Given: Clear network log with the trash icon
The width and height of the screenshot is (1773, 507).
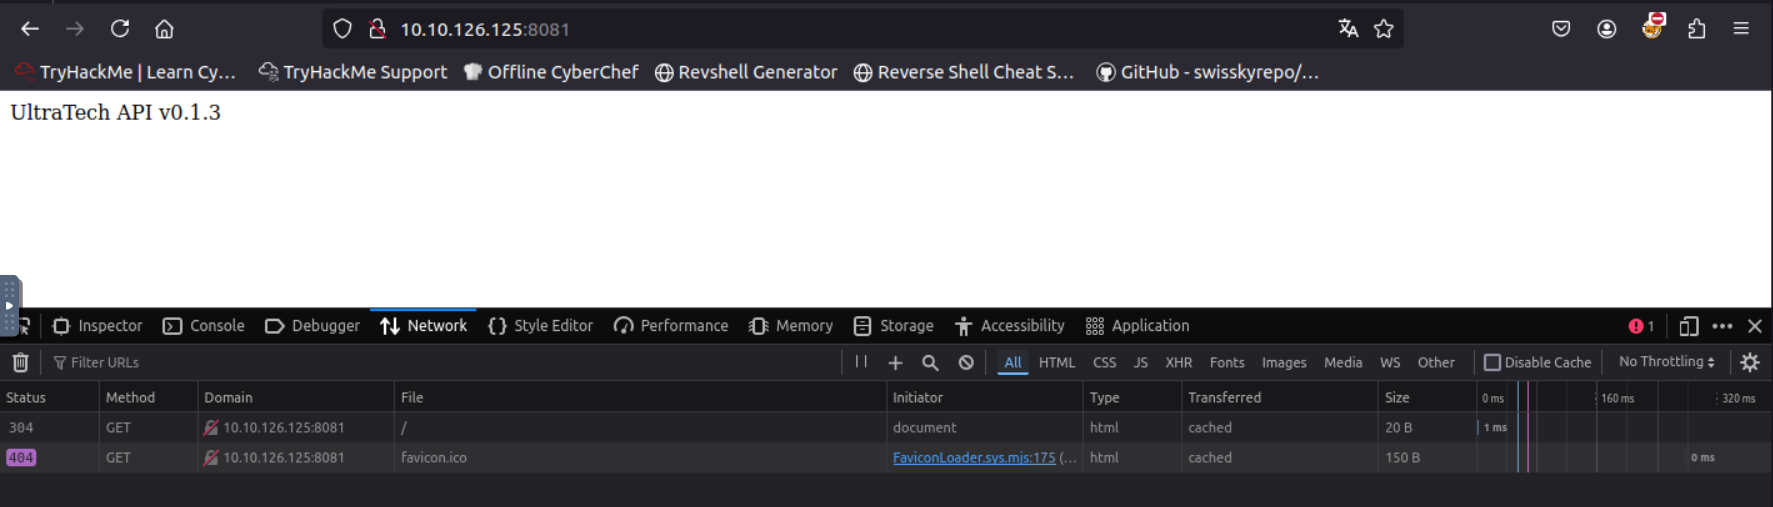Looking at the screenshot, I should [x=20, y=363].
